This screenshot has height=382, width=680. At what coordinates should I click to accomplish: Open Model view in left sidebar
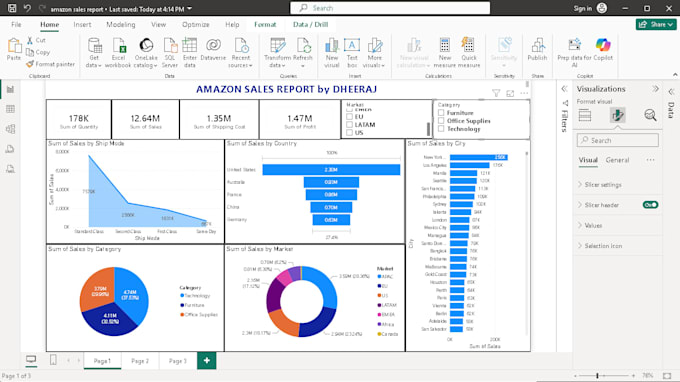tap(10, 129)
